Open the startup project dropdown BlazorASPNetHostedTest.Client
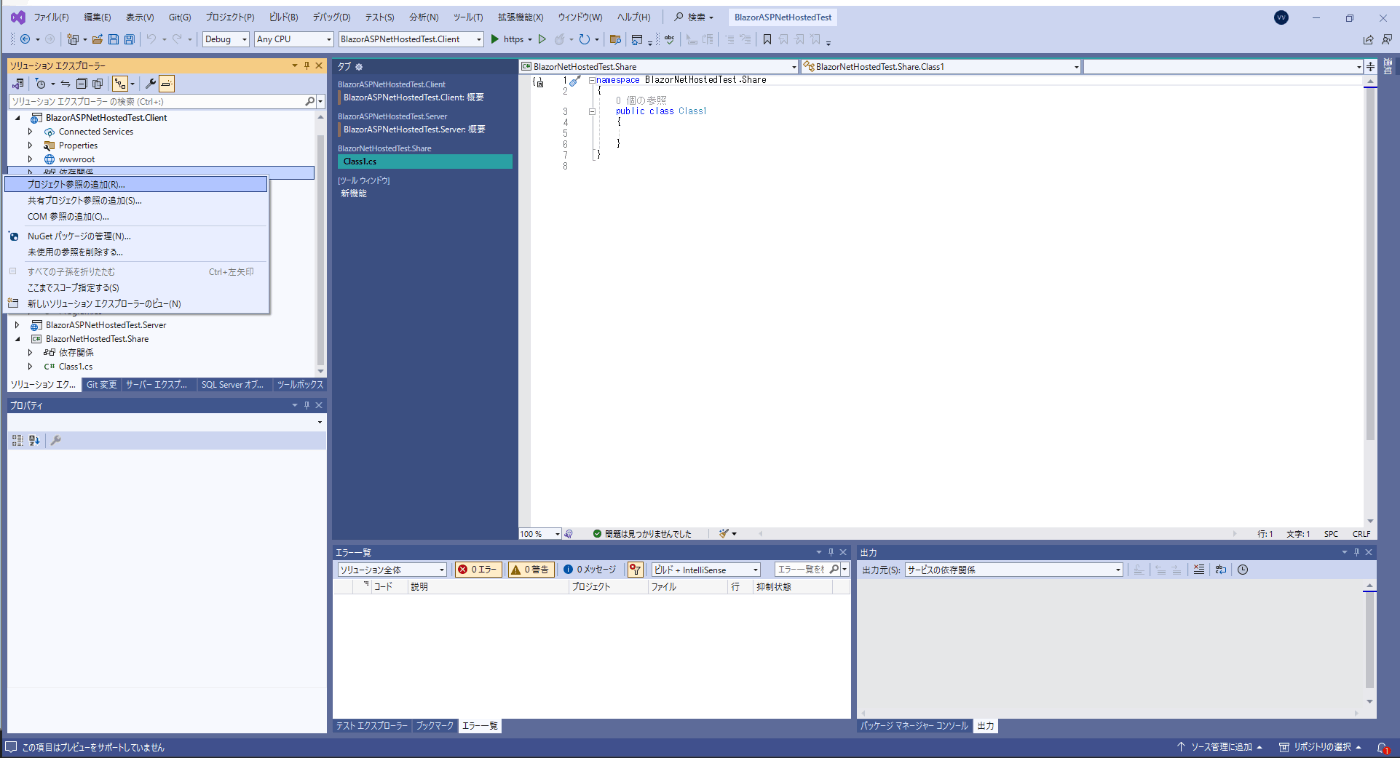This screenshot has height=758, width=1400. coord(410,39)
